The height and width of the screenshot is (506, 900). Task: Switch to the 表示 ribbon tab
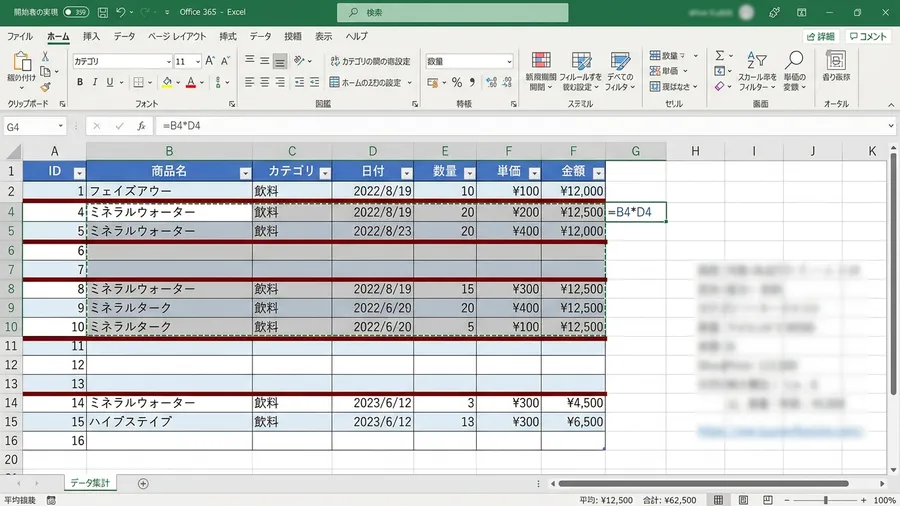[323, 36]
